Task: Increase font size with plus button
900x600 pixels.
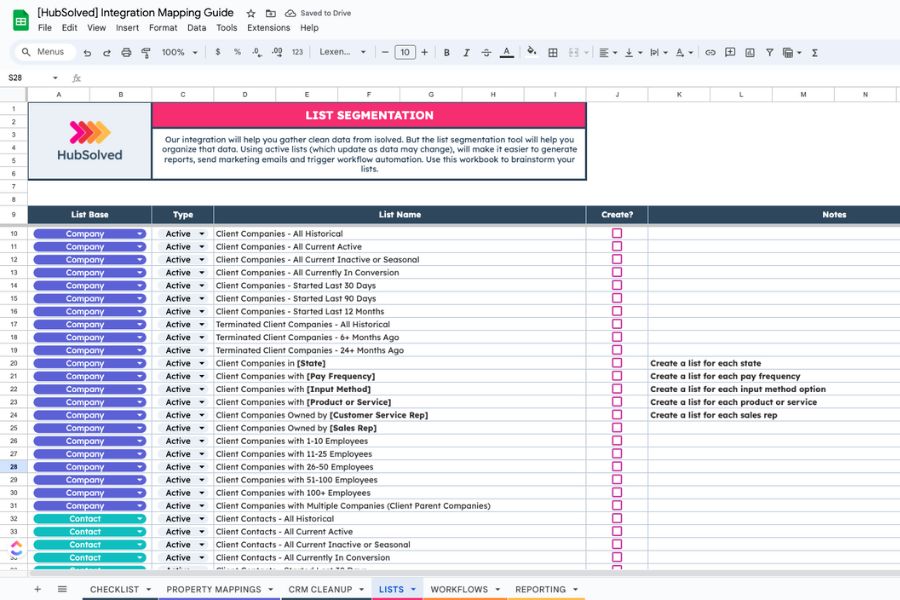Action: coord(424,52)
